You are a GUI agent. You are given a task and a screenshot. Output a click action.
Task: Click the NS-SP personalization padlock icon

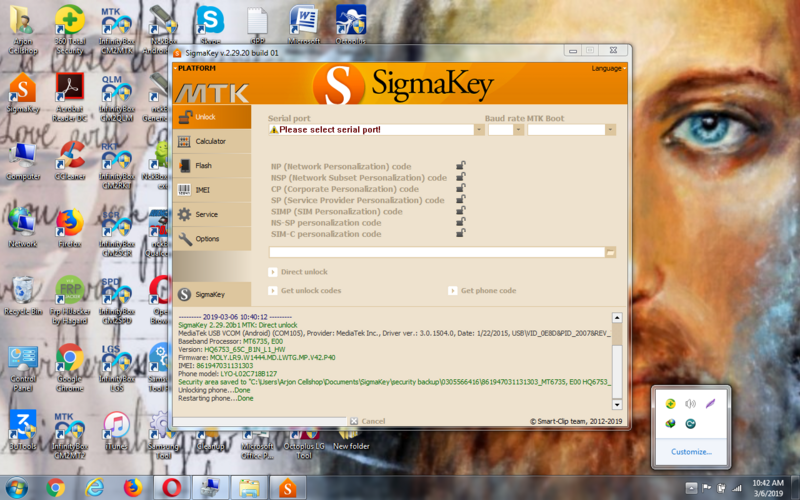[460, 222]
